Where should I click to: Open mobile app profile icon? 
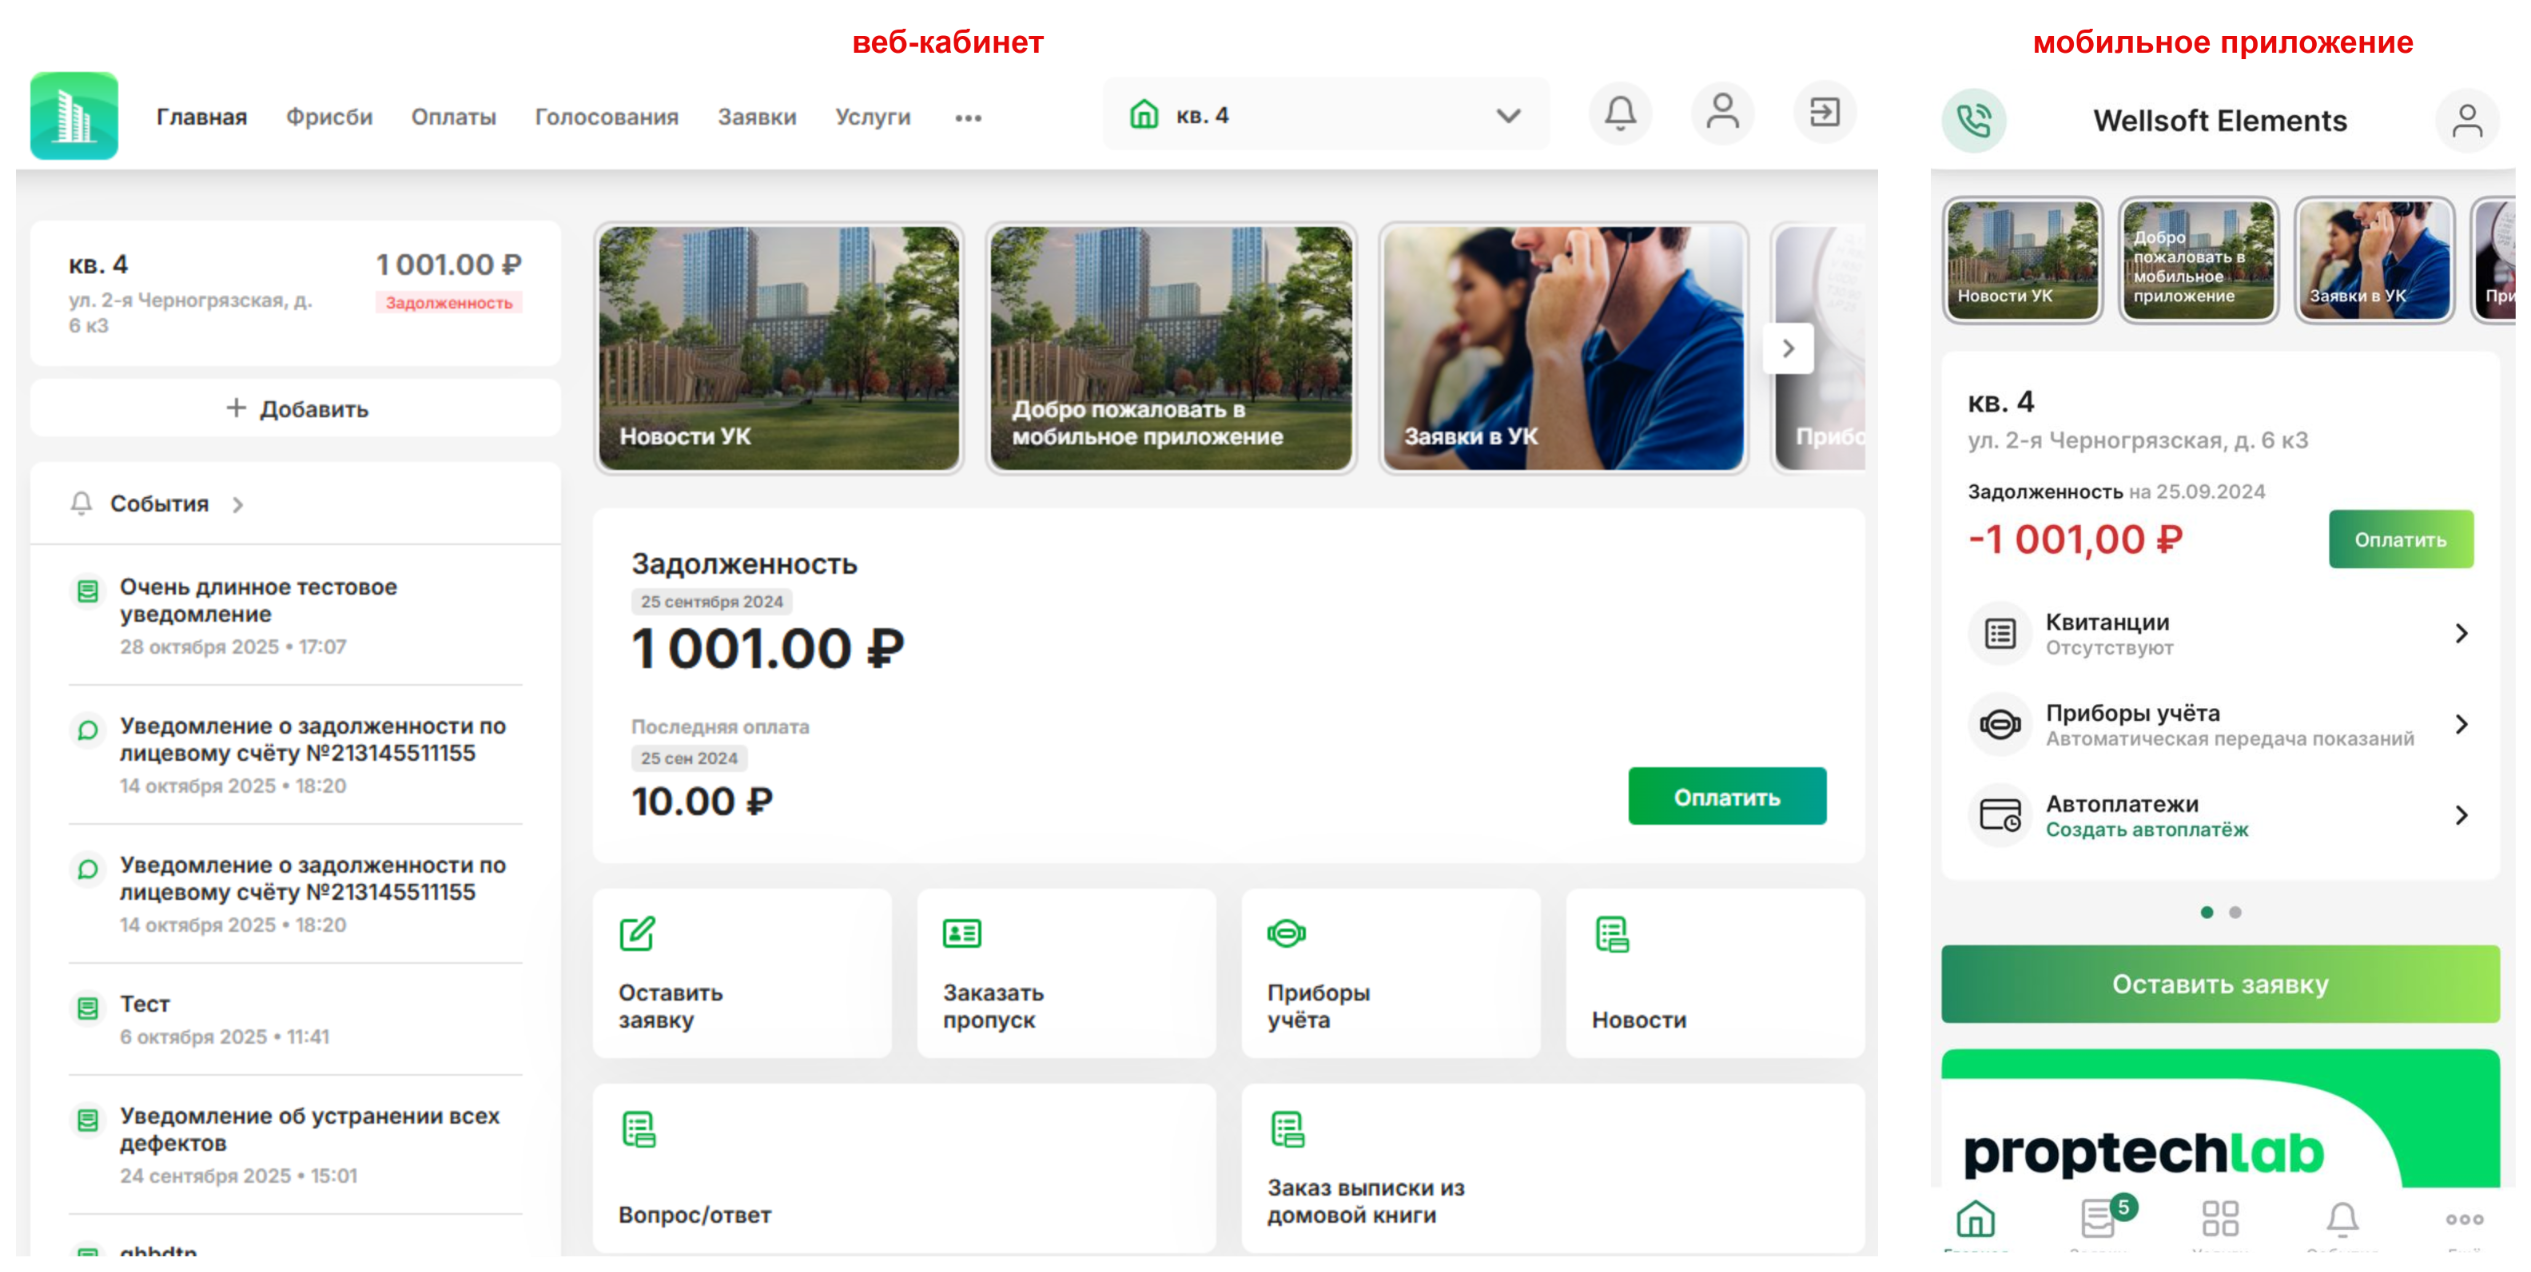pyautogui.click(x=2466, y=121)
